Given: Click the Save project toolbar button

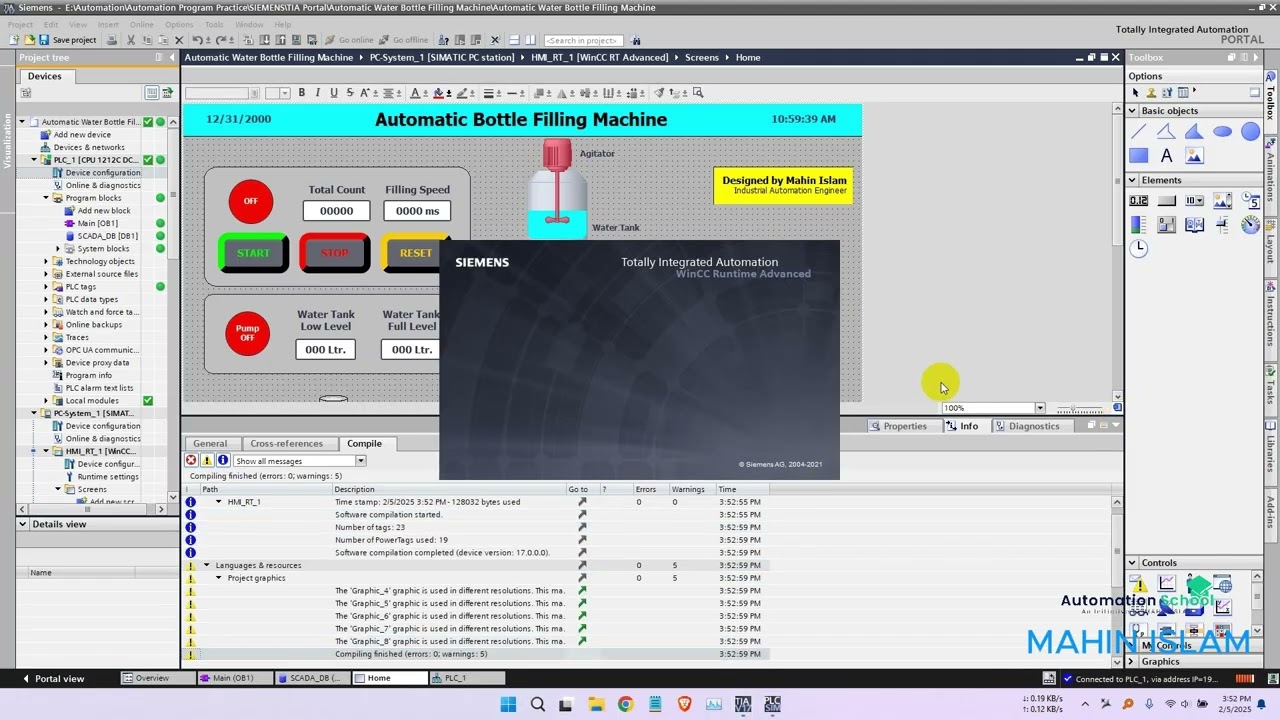Looking at the screenshot, I should point(67,40).
